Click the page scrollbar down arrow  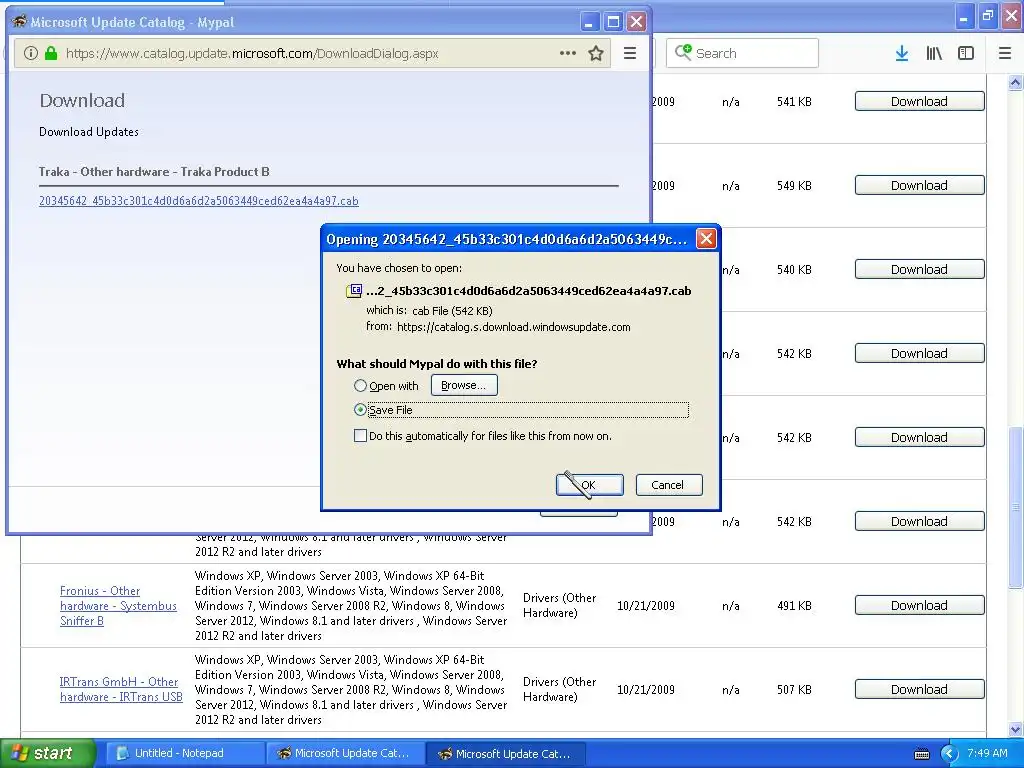[1015, 729]
